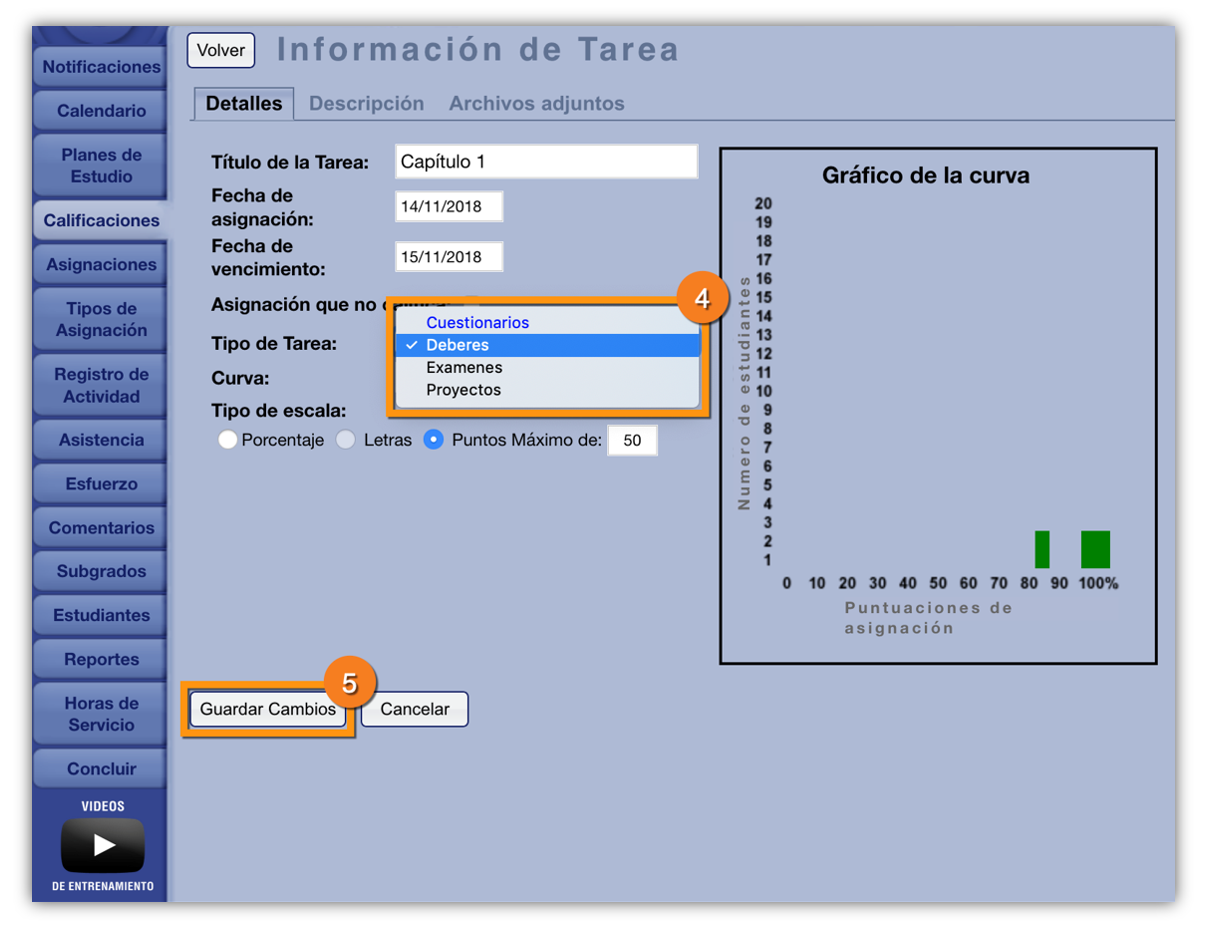Open the Reportes sidebar section
Image resolution: width=1214 pixels, height=933 pixels.
[101, 660]
